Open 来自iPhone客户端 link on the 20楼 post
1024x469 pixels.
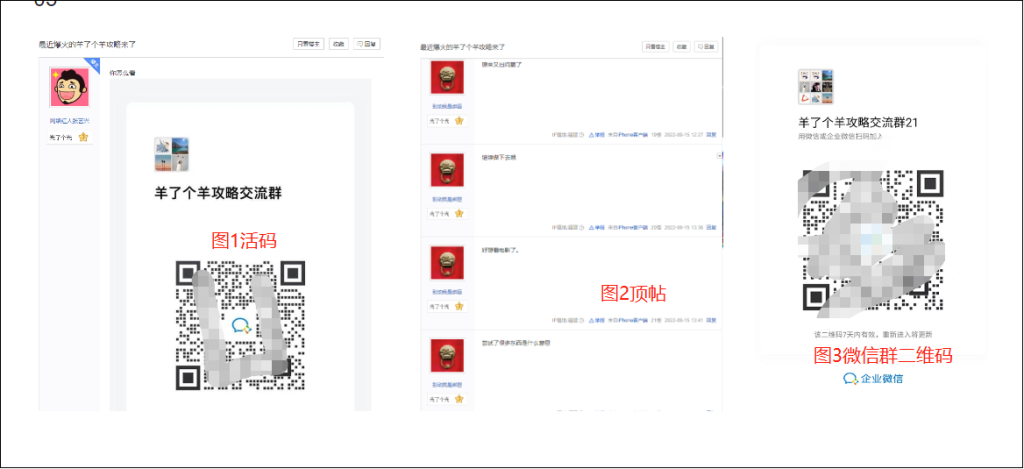pyautogui.click(x=628, y=227)
